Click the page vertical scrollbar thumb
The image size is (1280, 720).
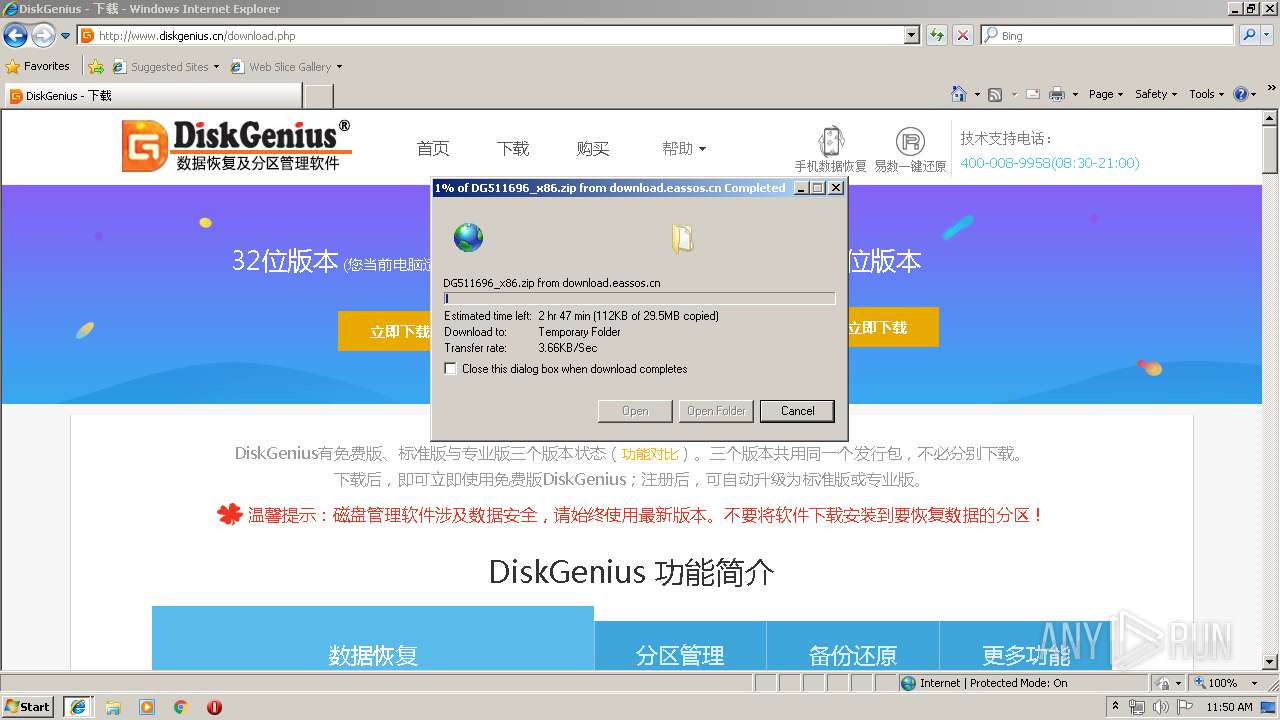(1270, 150)
